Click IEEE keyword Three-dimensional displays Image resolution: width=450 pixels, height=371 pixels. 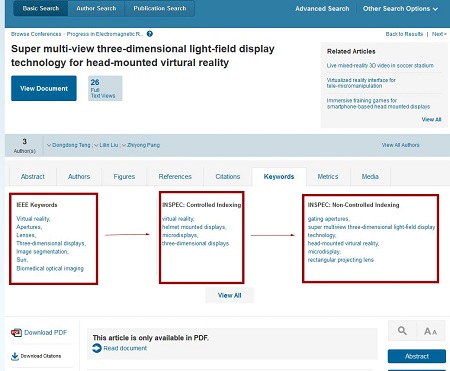coord(51,244)
